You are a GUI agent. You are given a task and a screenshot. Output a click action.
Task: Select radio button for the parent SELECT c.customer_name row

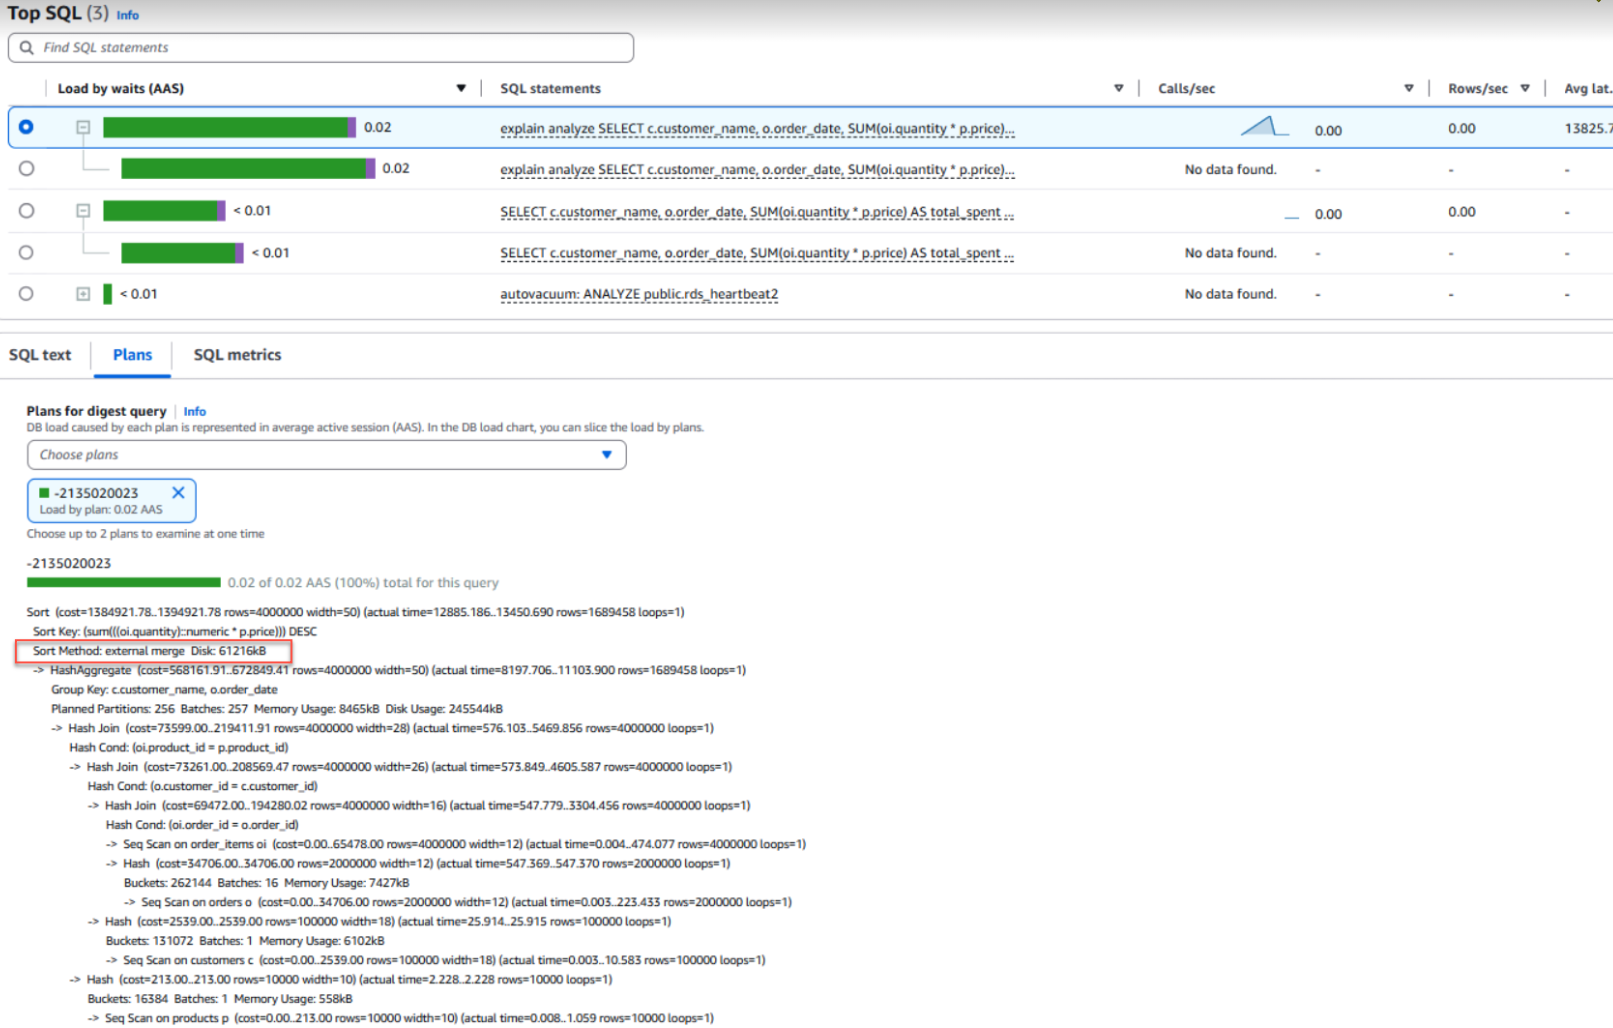point(26,211)
